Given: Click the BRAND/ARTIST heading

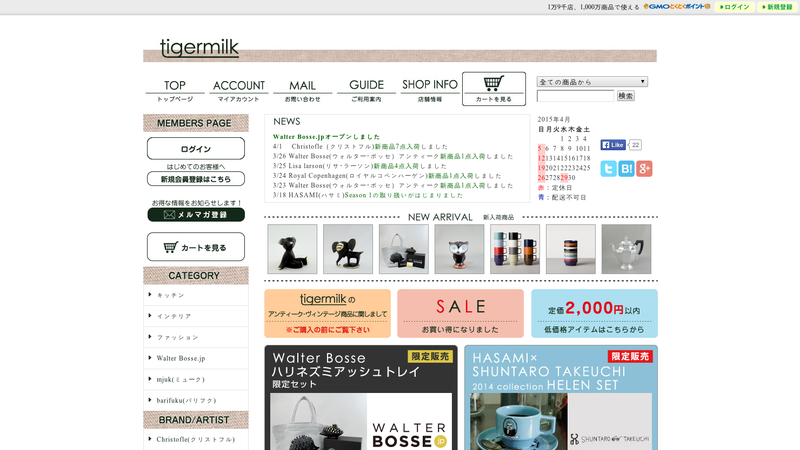Looking at the screenshot, I should [196, 420].
